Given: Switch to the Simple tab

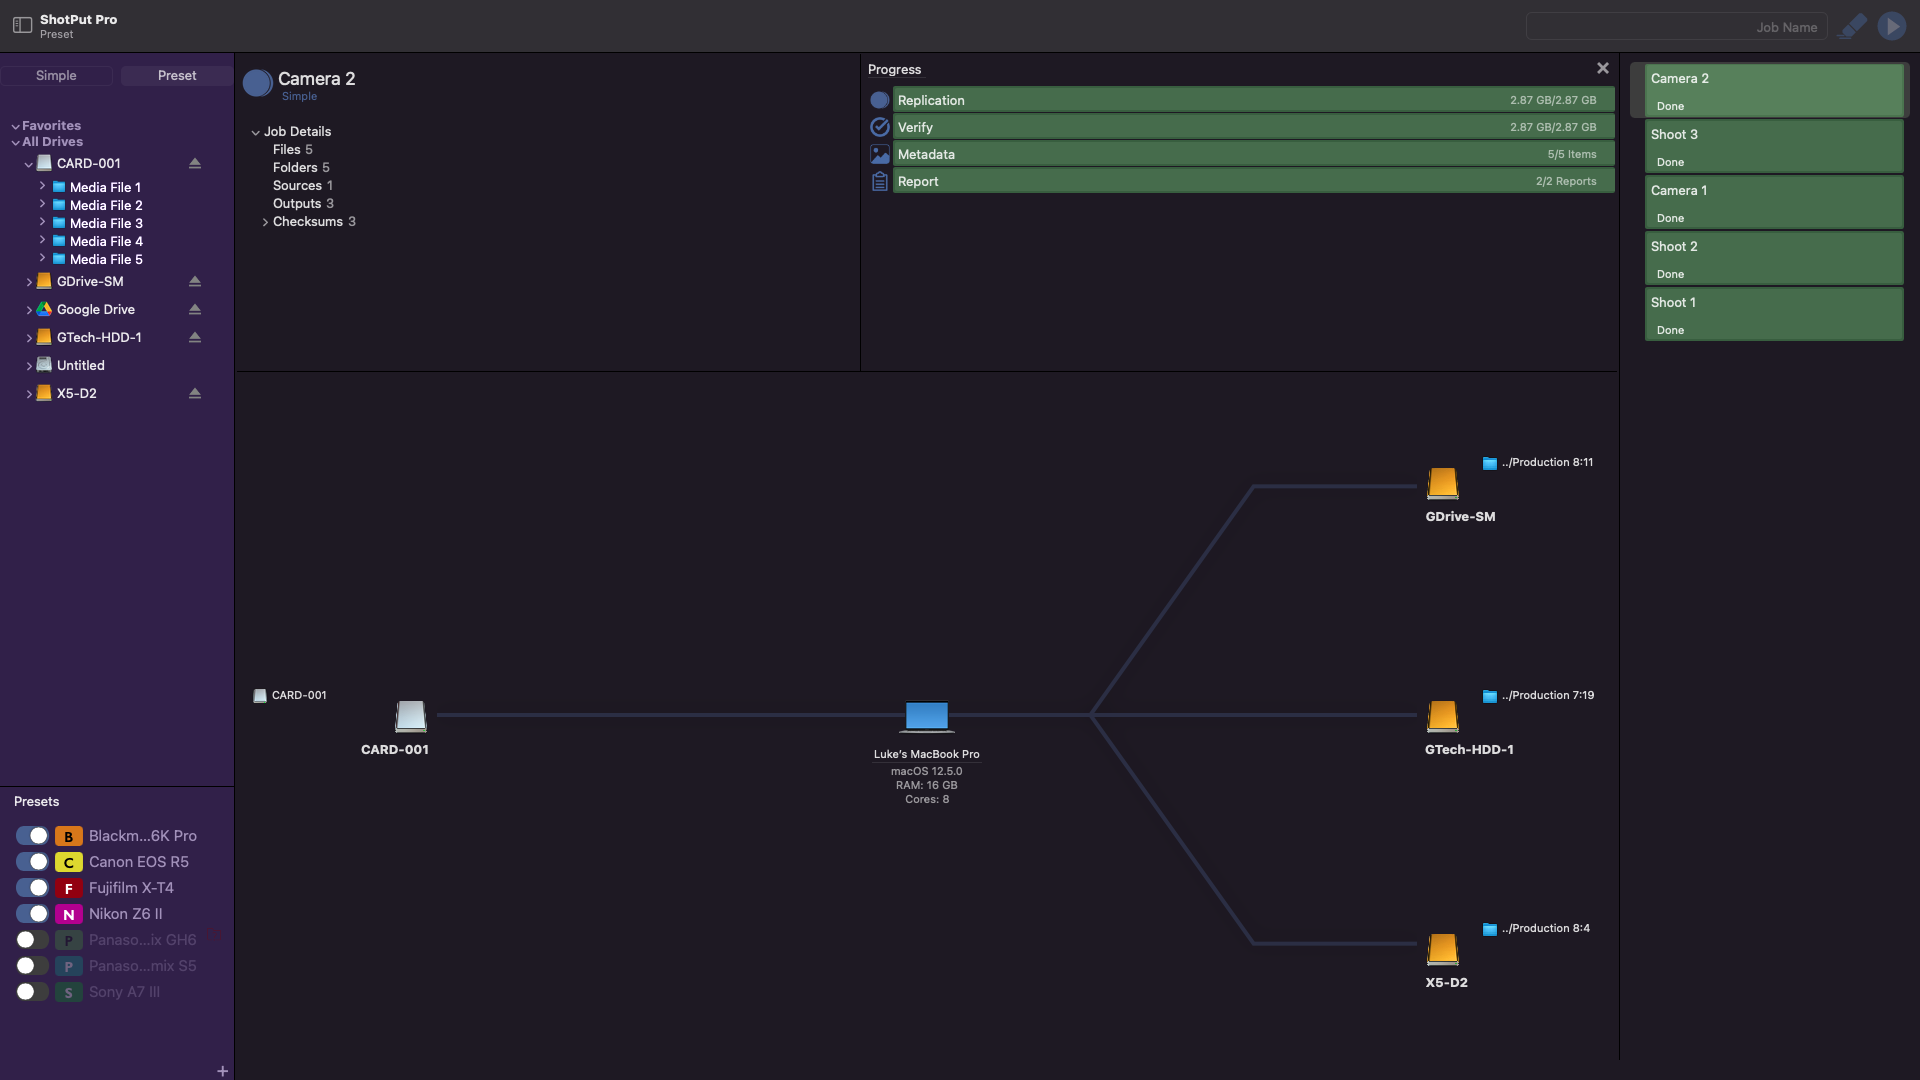Looking at the screenshot, I should pos(56,76).
